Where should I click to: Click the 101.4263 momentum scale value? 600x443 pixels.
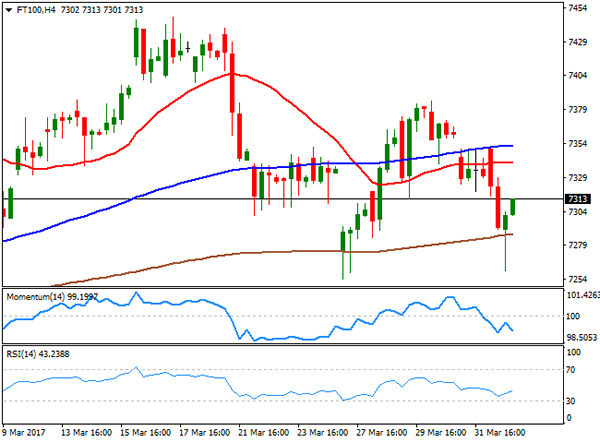coord(583,295)
